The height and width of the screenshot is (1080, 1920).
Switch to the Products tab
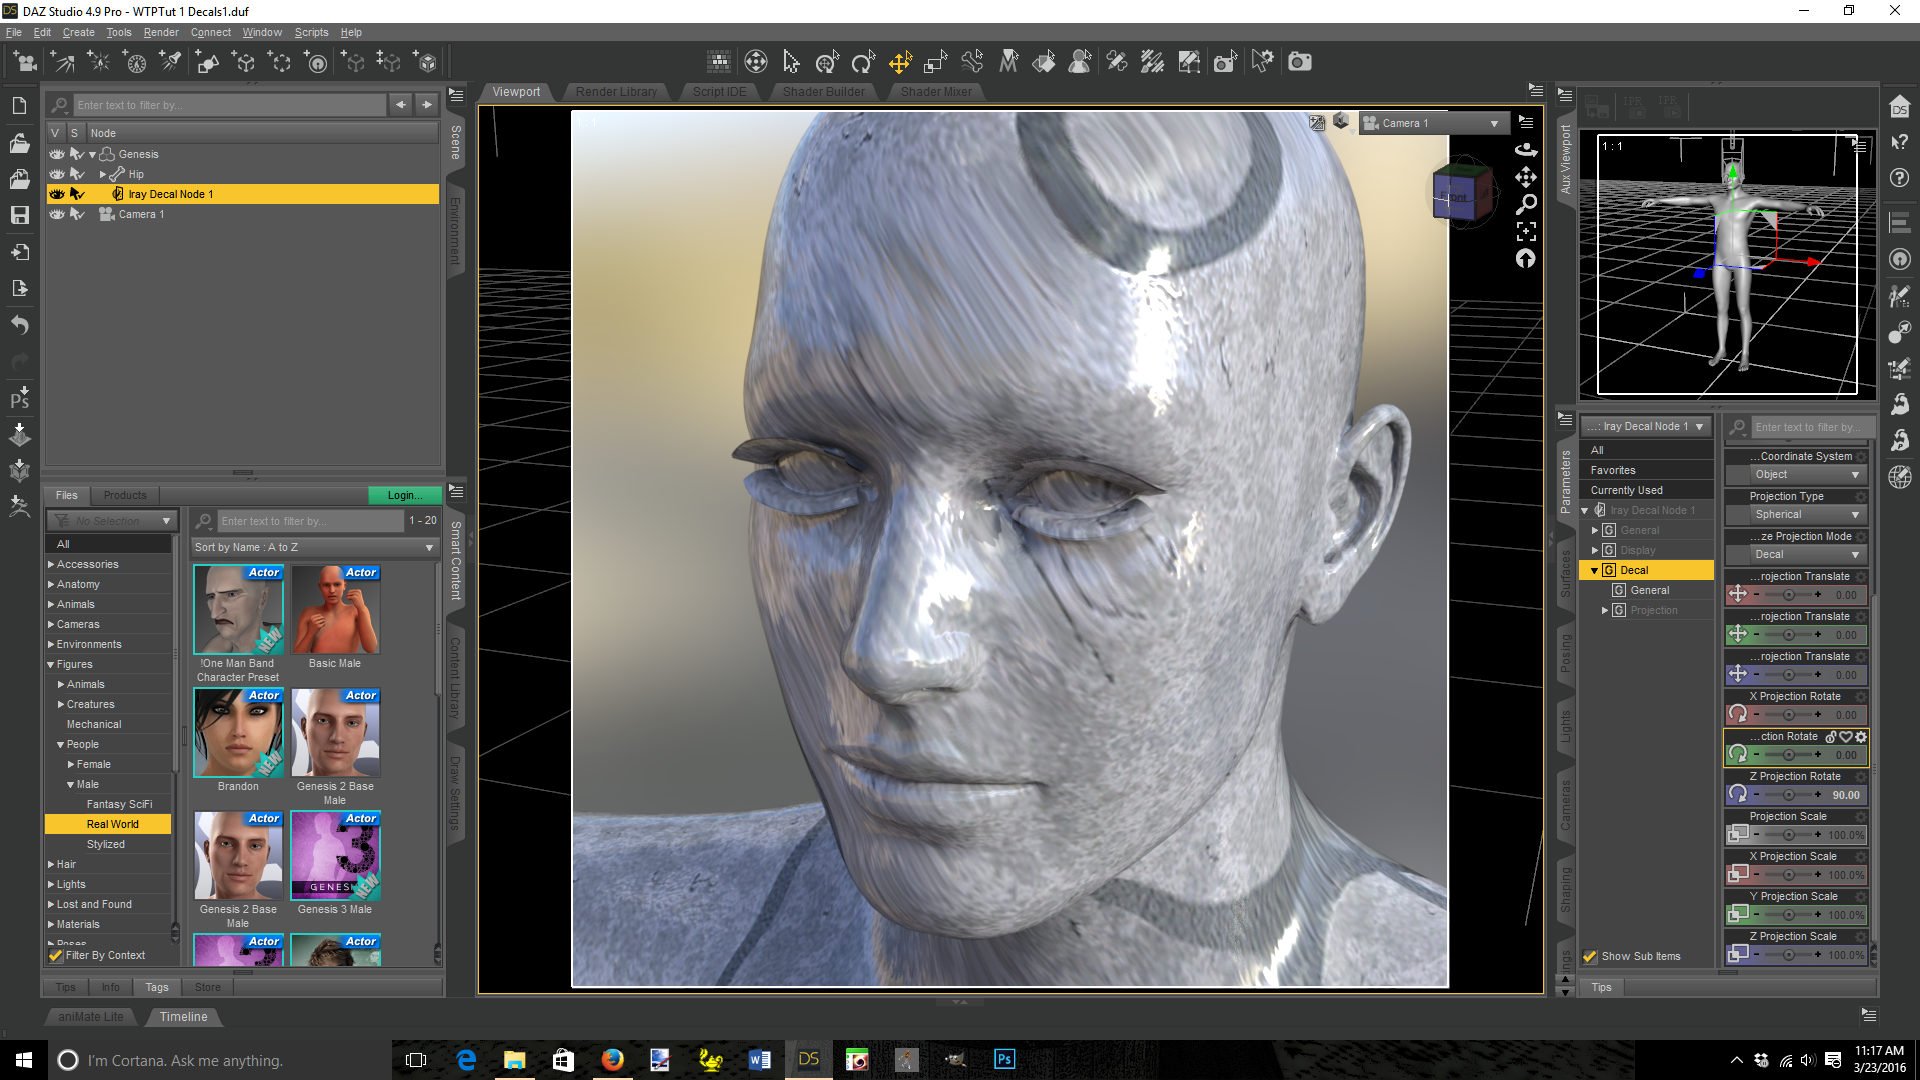125,496
